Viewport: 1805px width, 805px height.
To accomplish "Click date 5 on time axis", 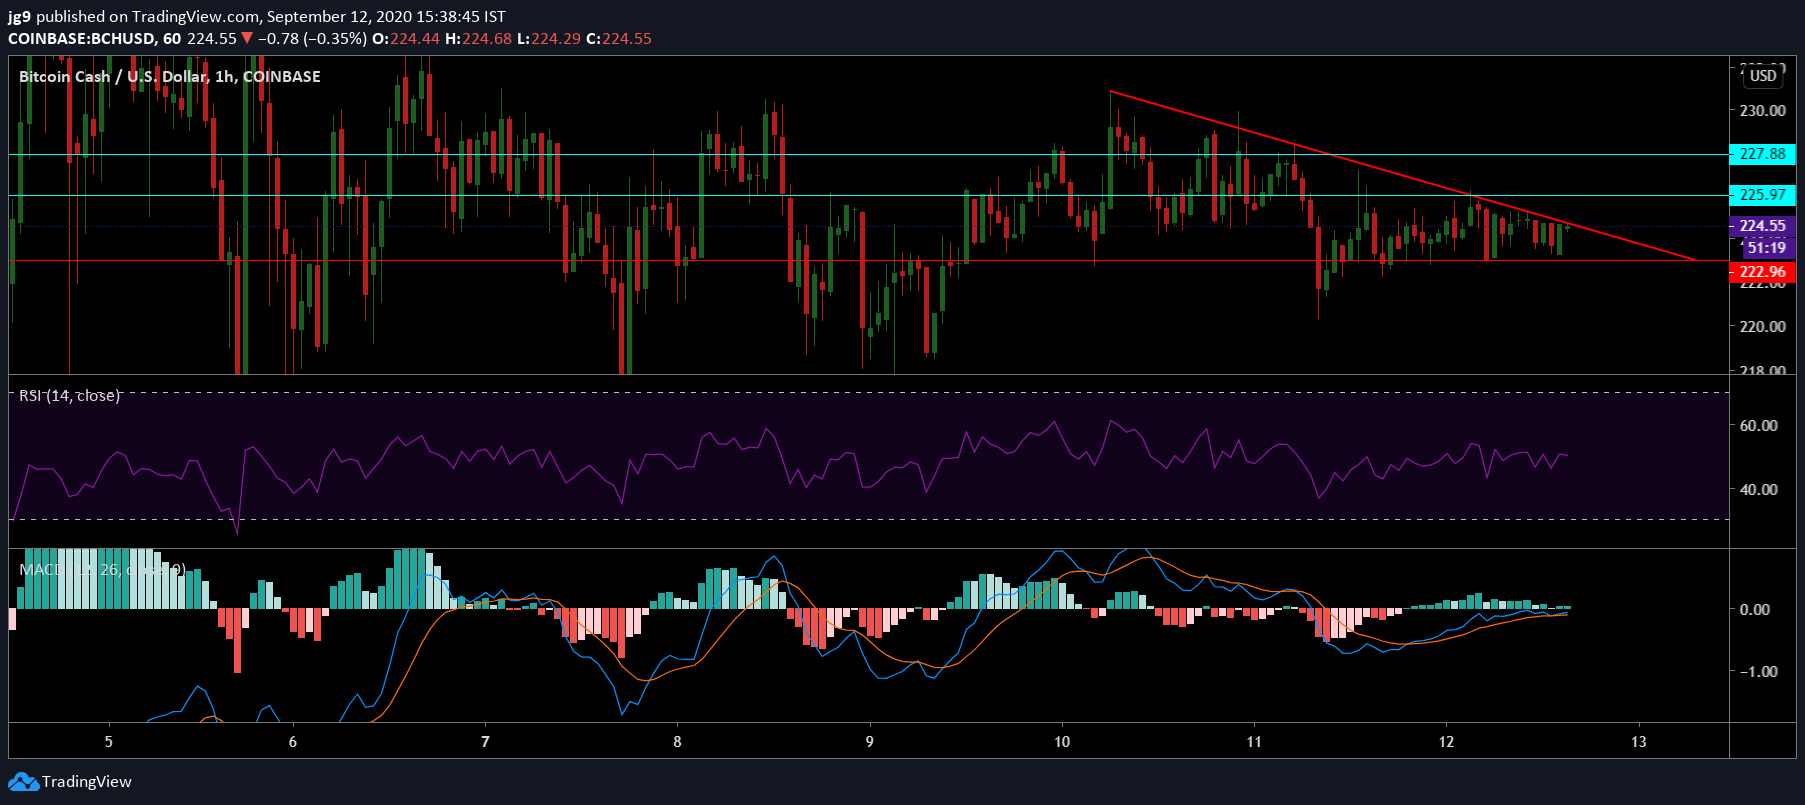I will (x=109, y=742).
